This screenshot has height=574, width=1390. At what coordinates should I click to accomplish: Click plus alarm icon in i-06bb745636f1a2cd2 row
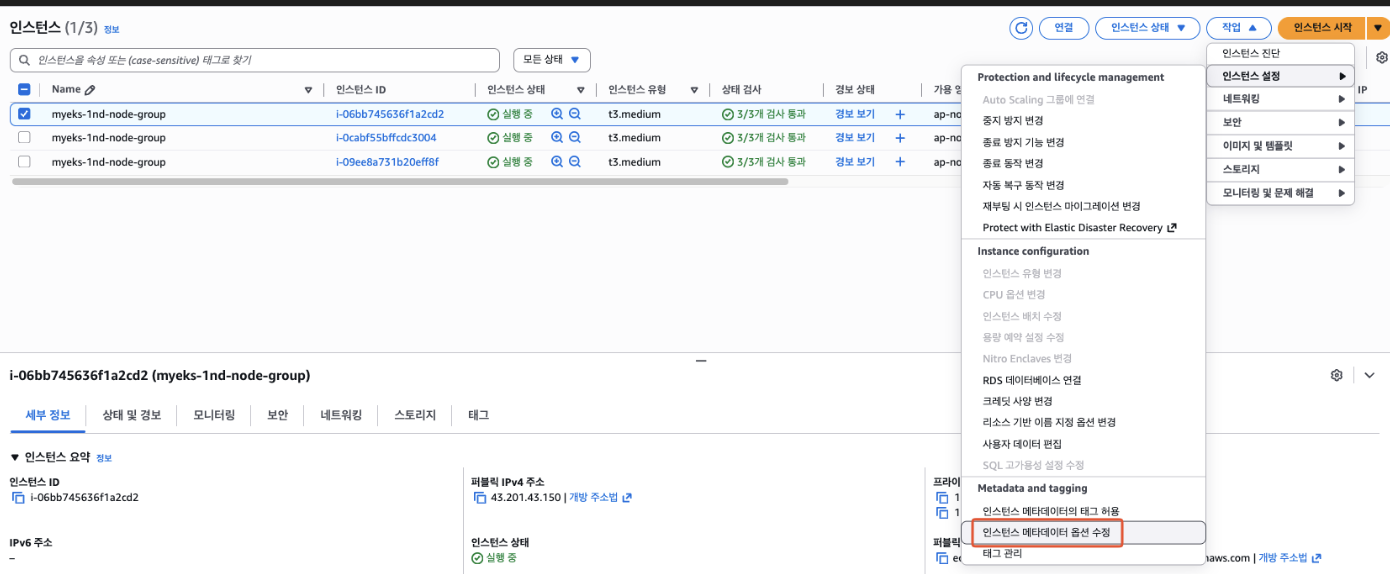coord(900,114)
